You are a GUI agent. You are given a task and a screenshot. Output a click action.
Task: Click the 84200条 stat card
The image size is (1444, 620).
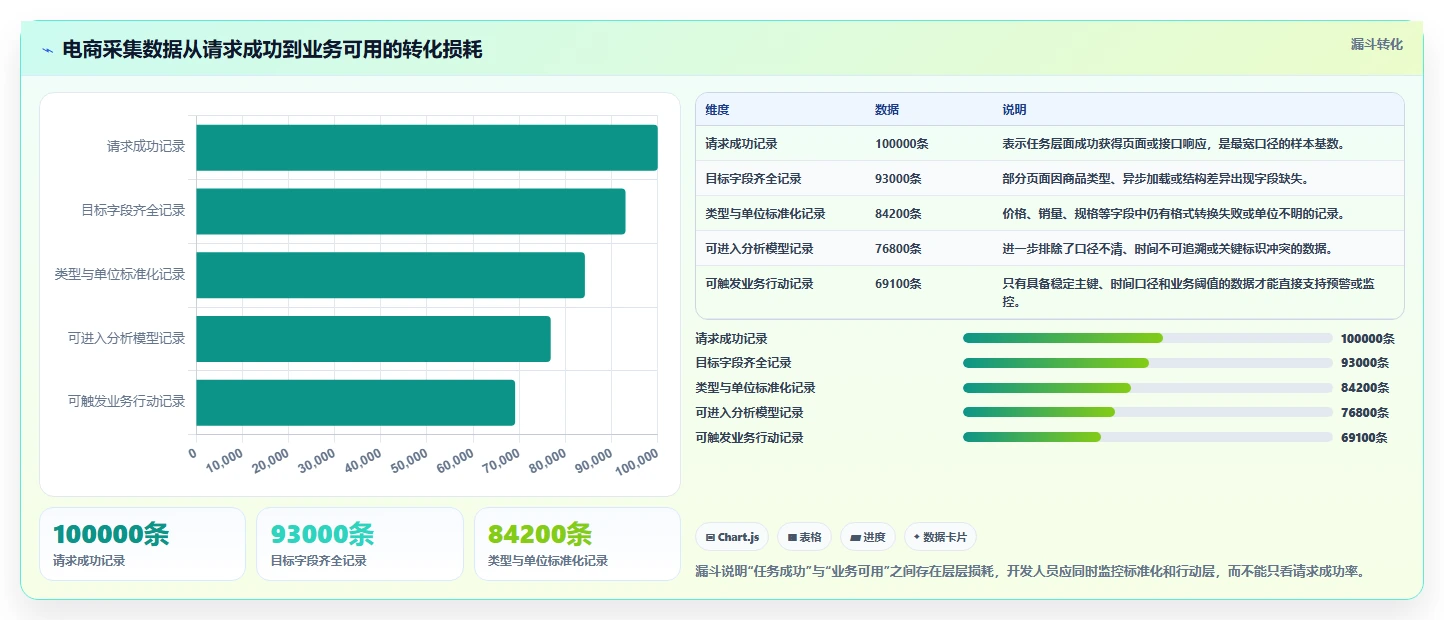coord(577,544)
